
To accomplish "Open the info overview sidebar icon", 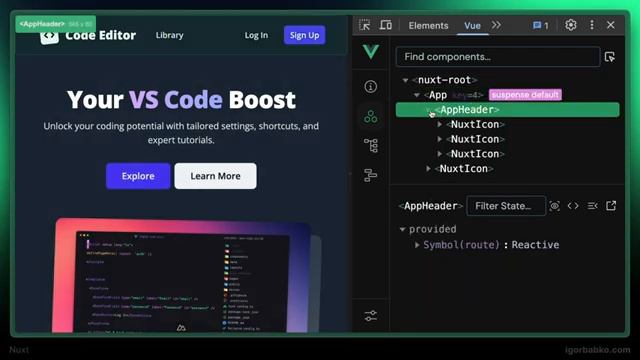I will tap(371, 87).
